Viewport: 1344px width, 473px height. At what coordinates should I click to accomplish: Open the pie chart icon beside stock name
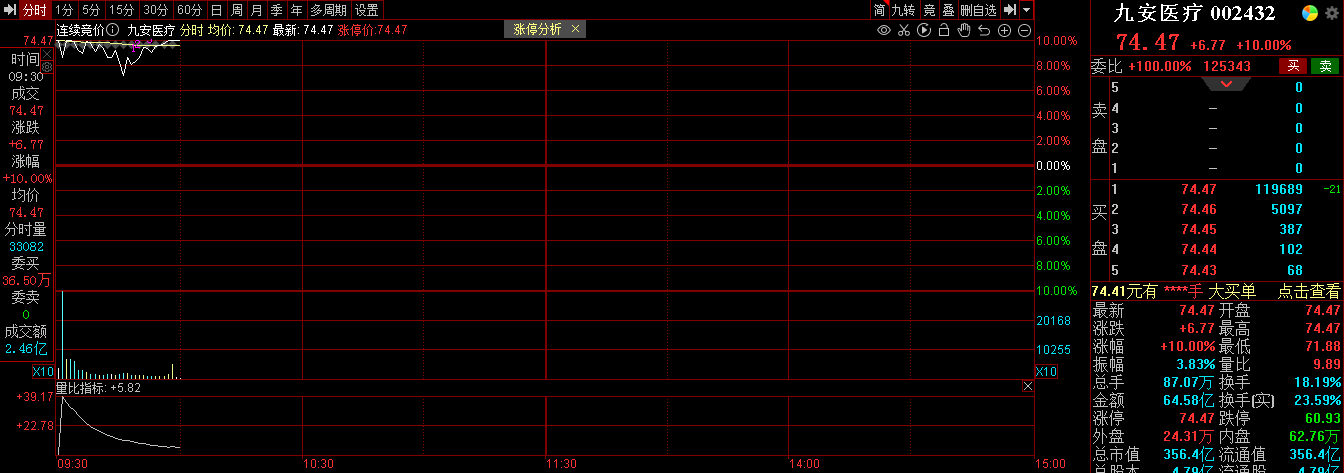(1308, 13)
